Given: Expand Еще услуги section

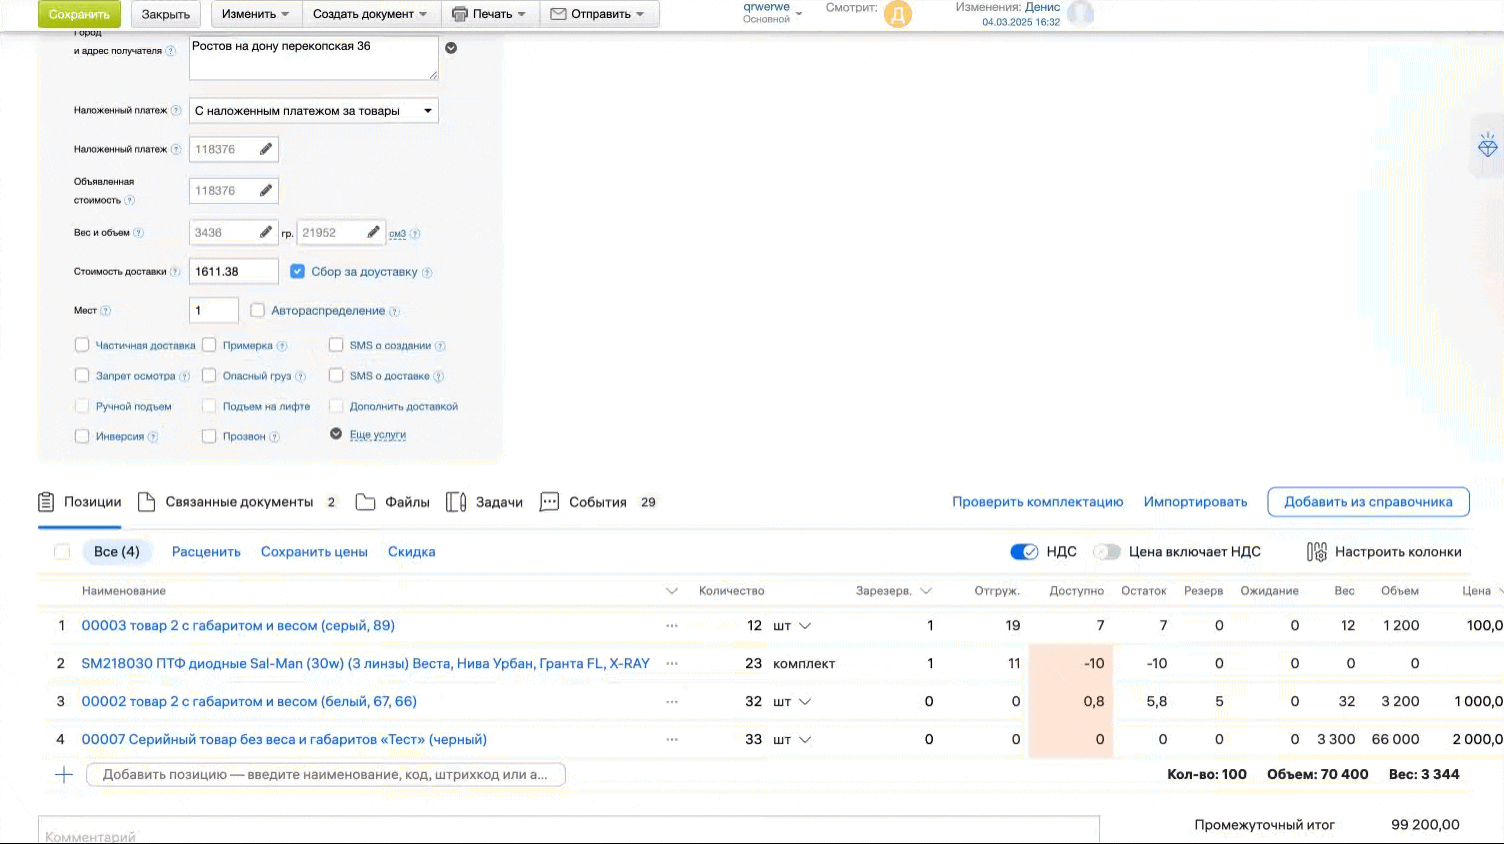Looking at the screenshot, I should pyautogui.click(x=377, y=435).
